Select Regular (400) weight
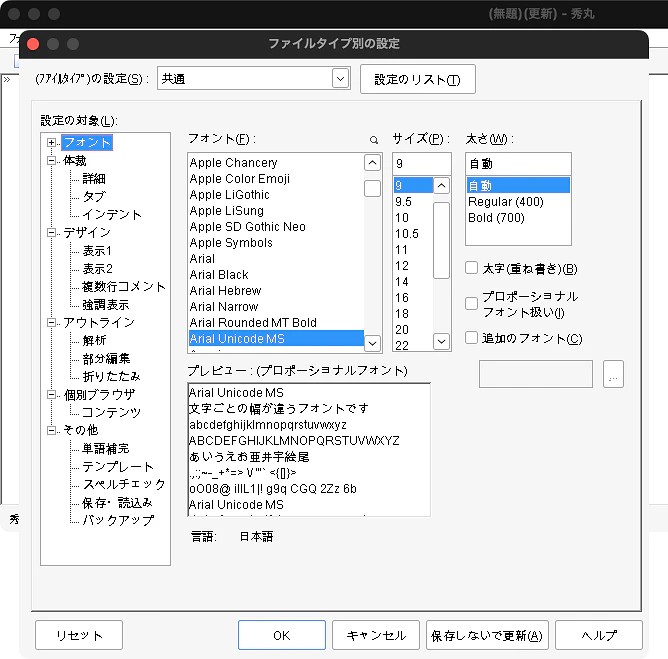This screenshot has height=659, width=668. 518,201
